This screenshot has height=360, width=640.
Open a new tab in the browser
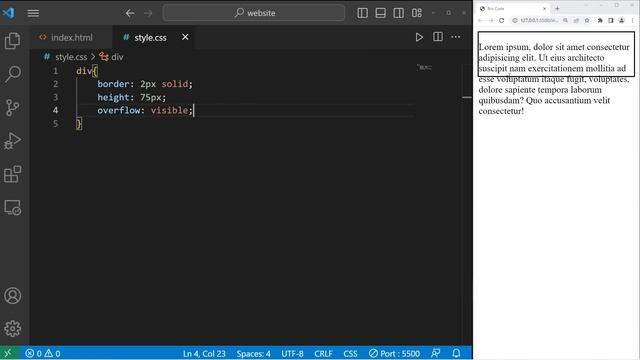point(557,8)
